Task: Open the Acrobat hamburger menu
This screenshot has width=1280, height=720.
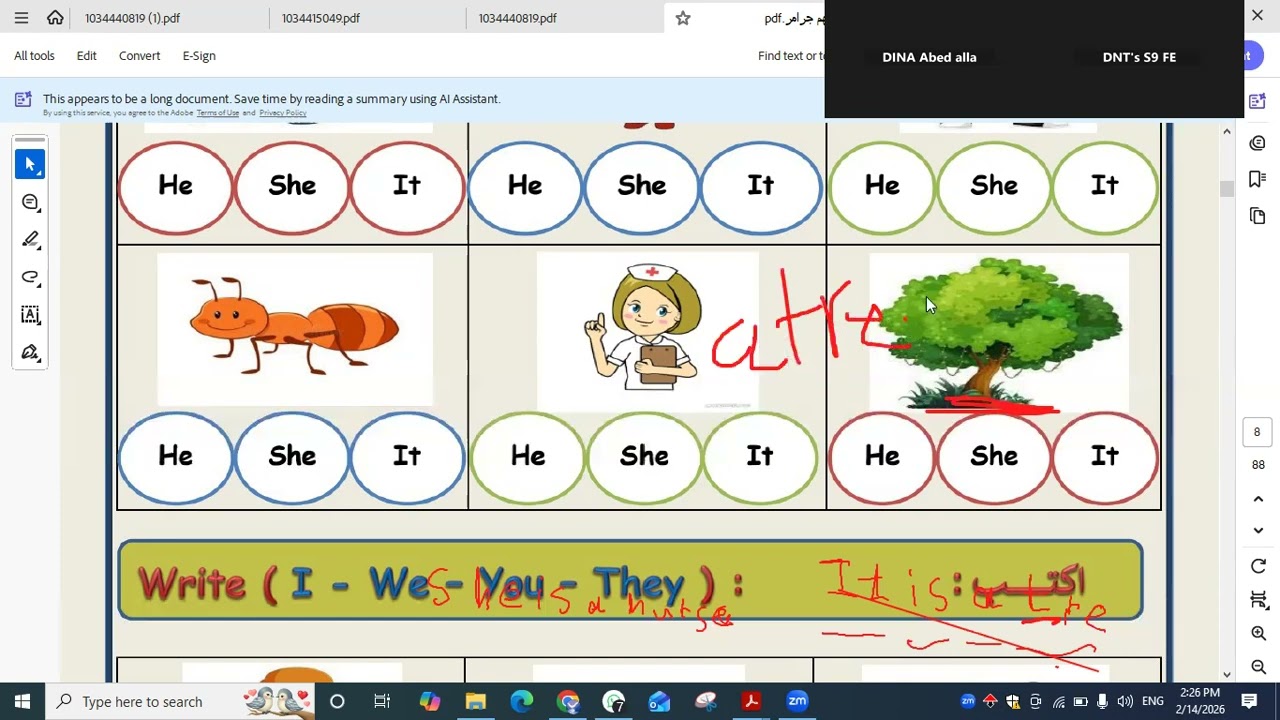Action: pyautogui.click(x=21, y=18)
